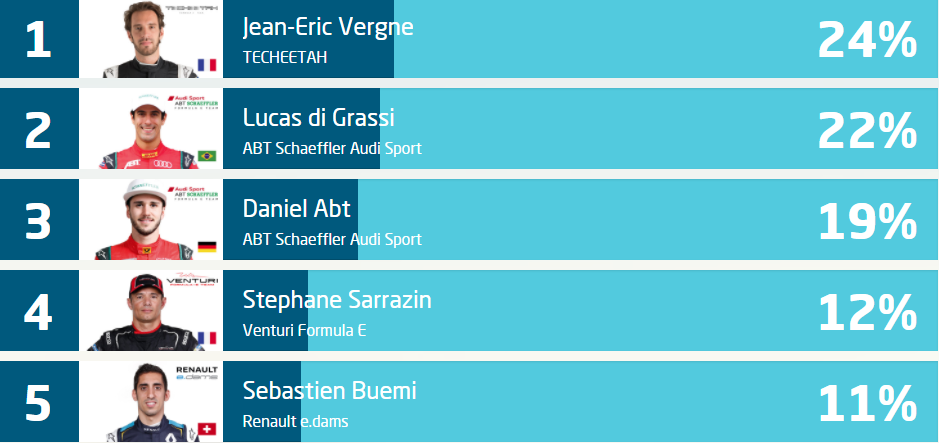Click Jean-Eric Vergne's portrait photo
The width and height of the screenshot is (939, 443).
(x=150, y=39)
